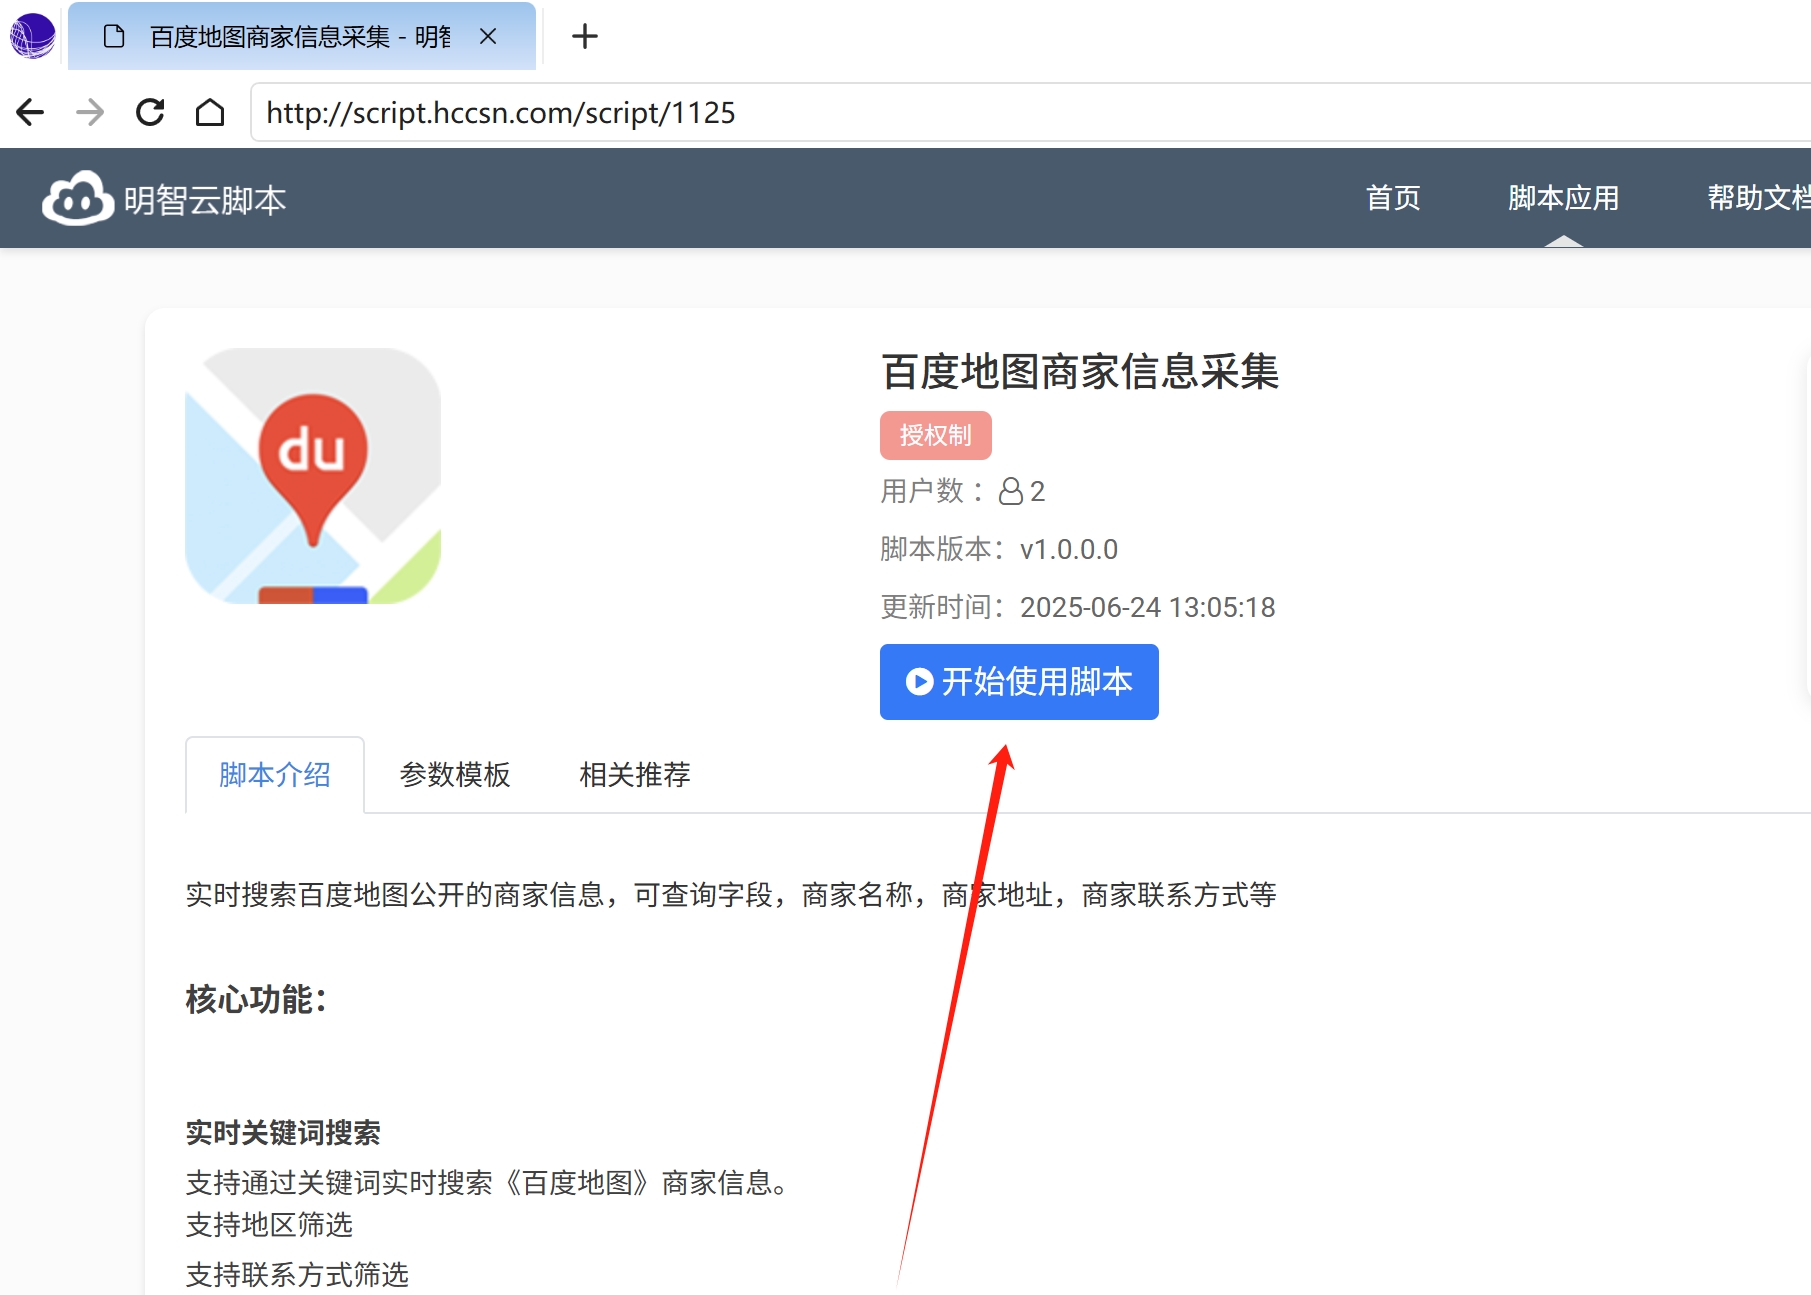Open a new tab with plus icon

click(x=585, y=37)
